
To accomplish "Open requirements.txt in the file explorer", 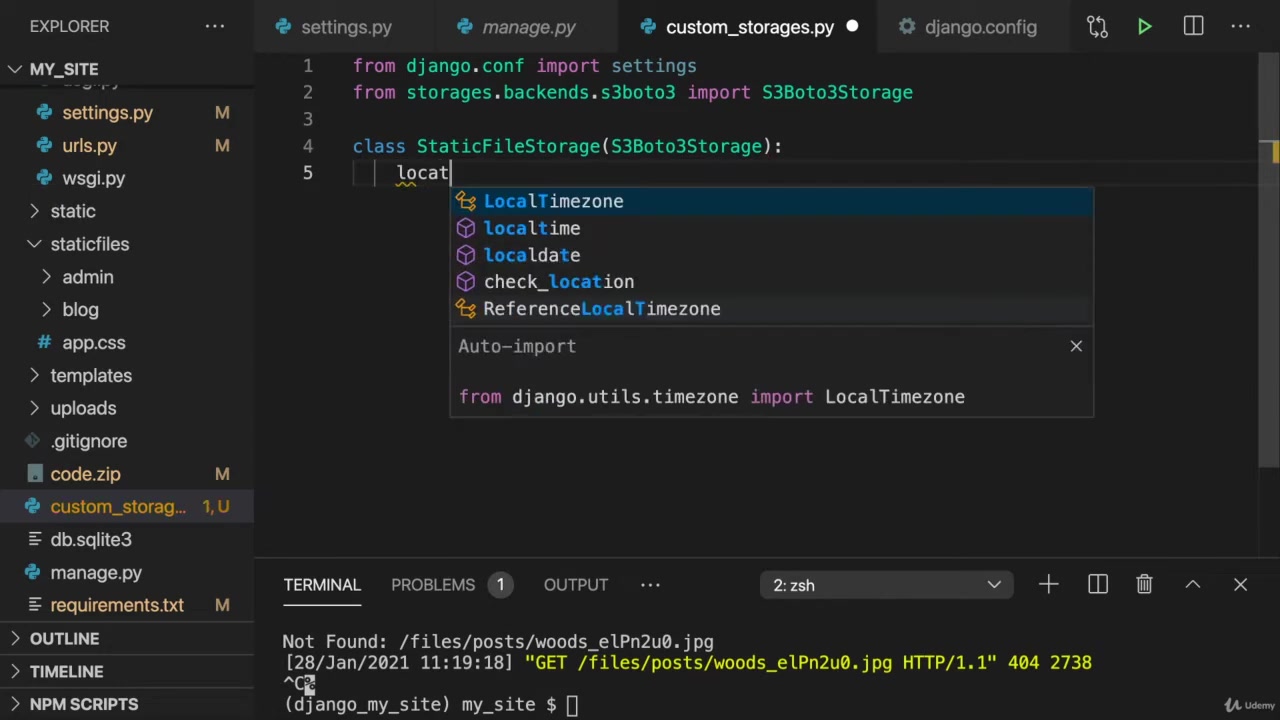I will 116,605.
